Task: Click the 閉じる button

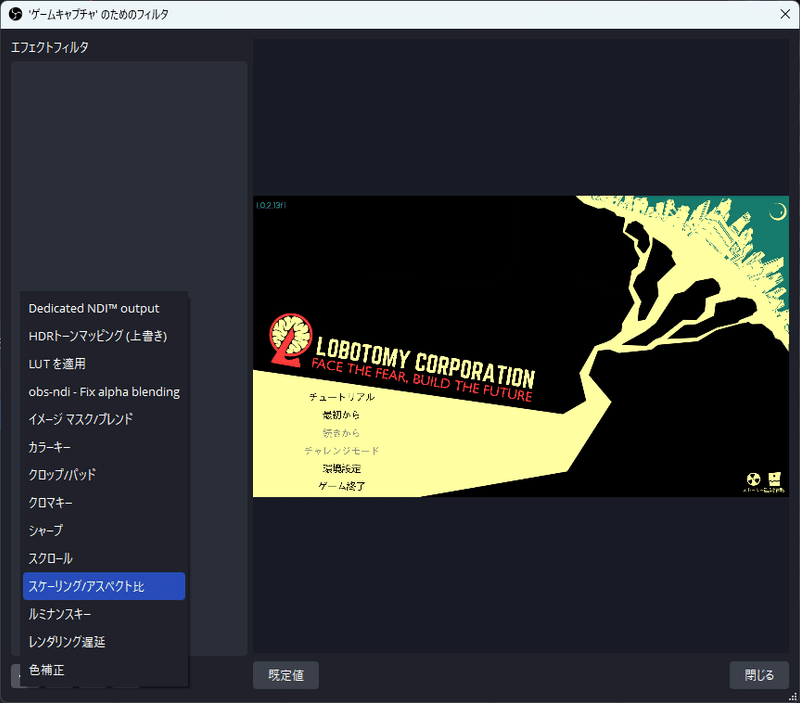Action: [759, 675]
